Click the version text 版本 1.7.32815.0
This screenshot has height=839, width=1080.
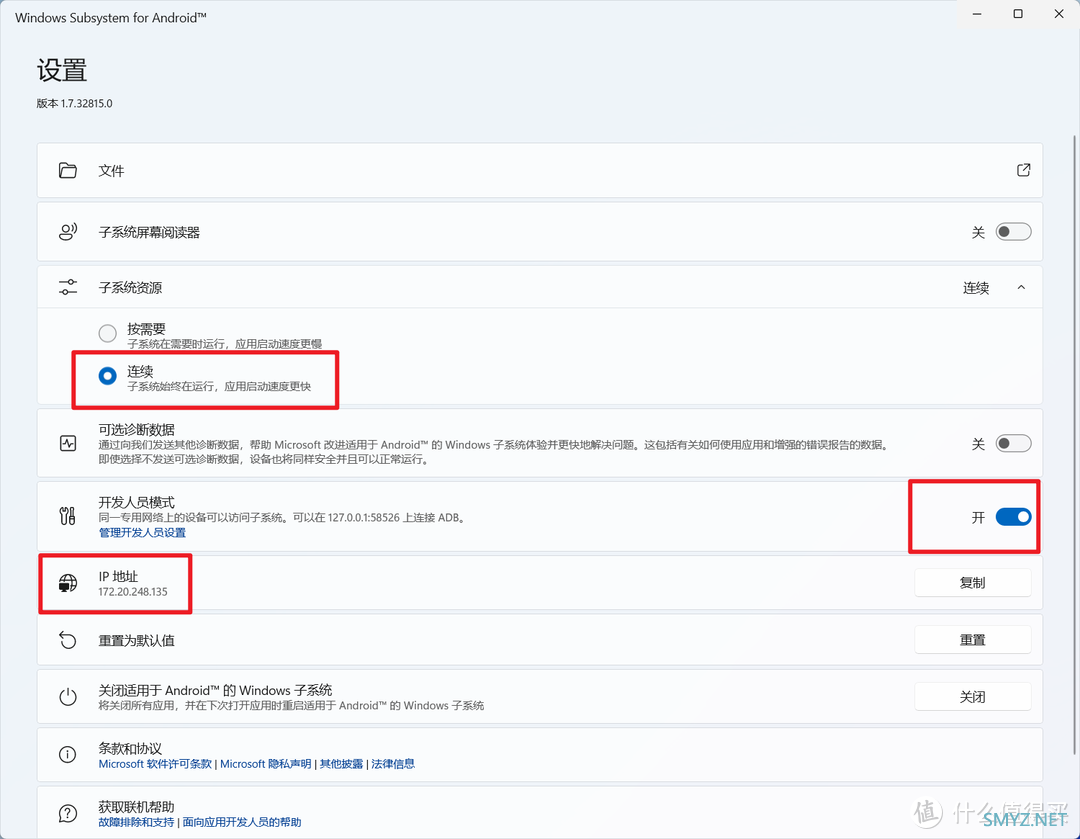[74, 103]
